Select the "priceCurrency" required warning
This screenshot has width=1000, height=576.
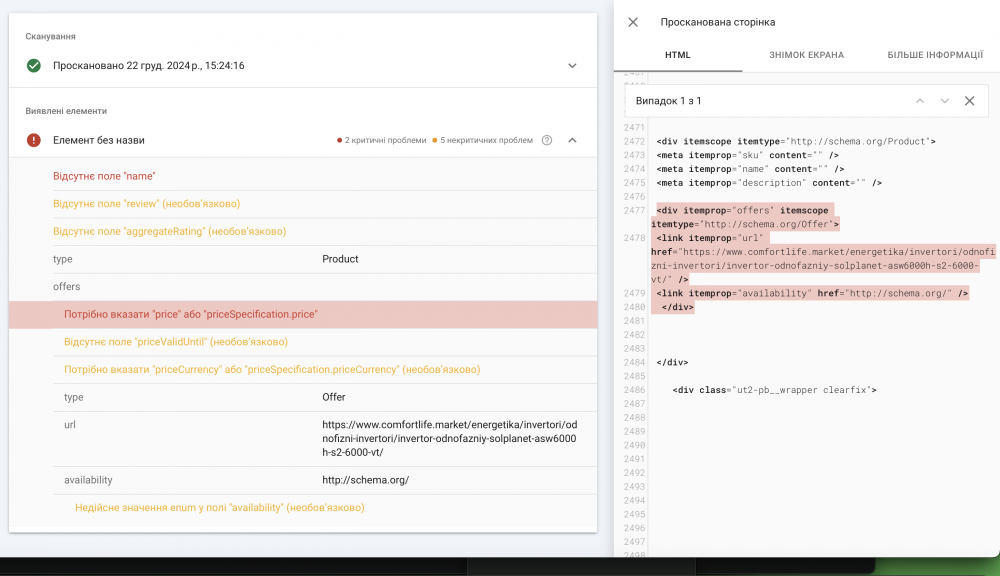pos(271,369)
